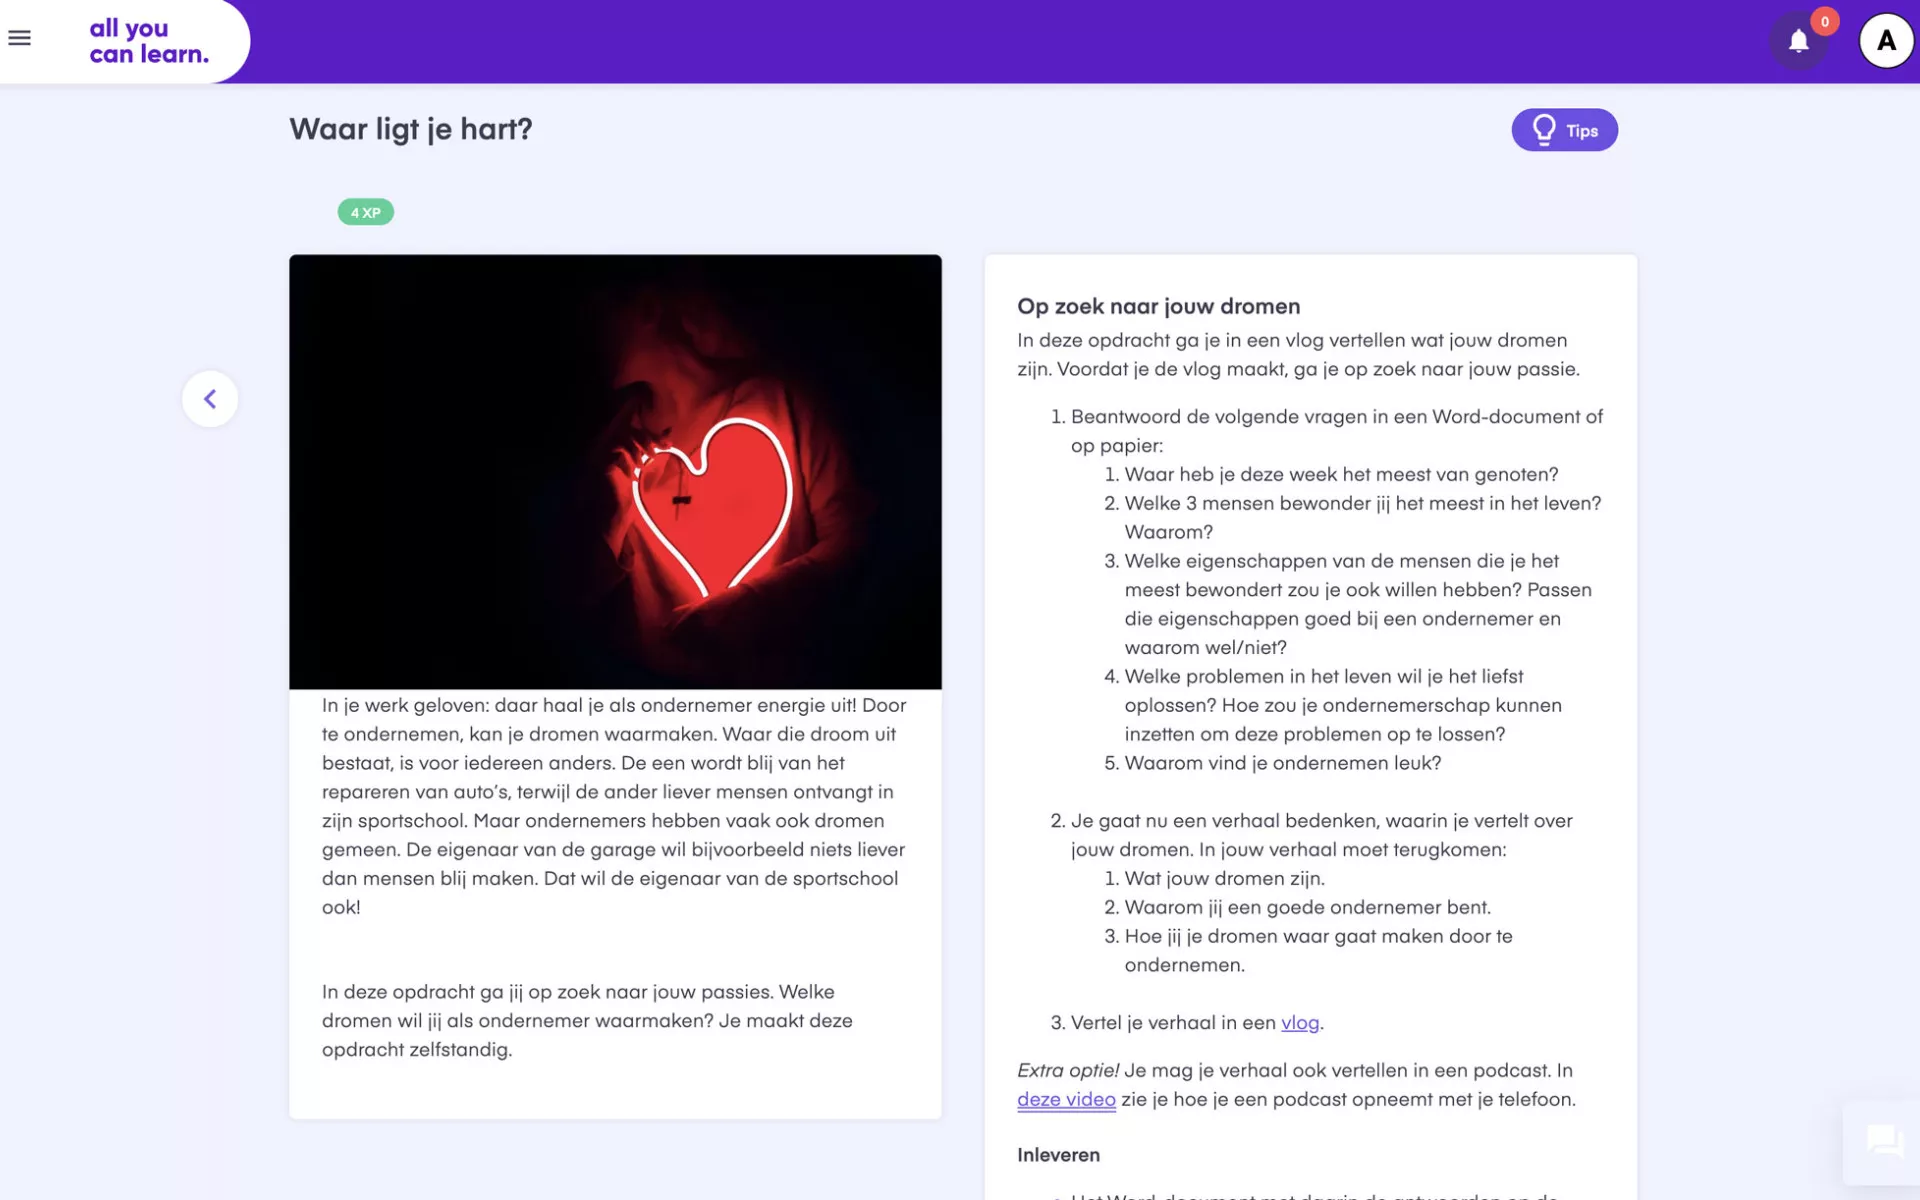
Task: Click the red notification count badge
Action: [x=1825, y=21]
